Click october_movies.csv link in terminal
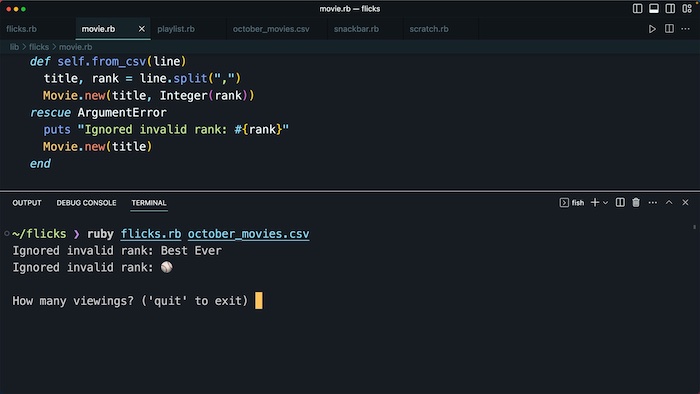This screenshot has height=394, width=700. tap(248, 234)
